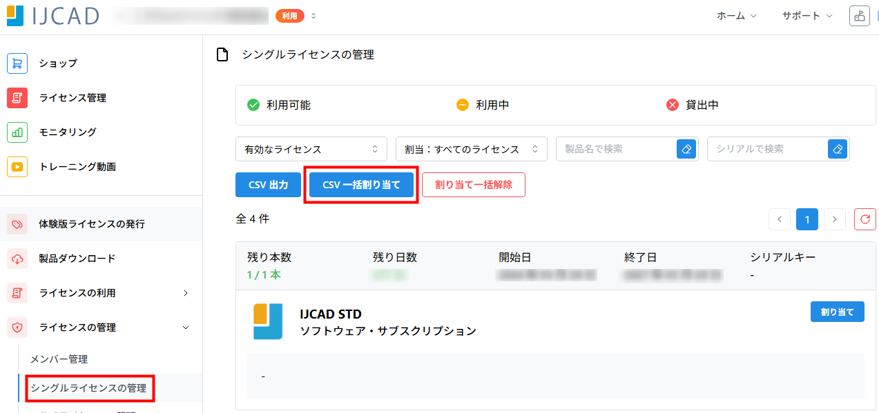
Task: Click the red 貸出中 status icon
Action: [x=672, y=105]
